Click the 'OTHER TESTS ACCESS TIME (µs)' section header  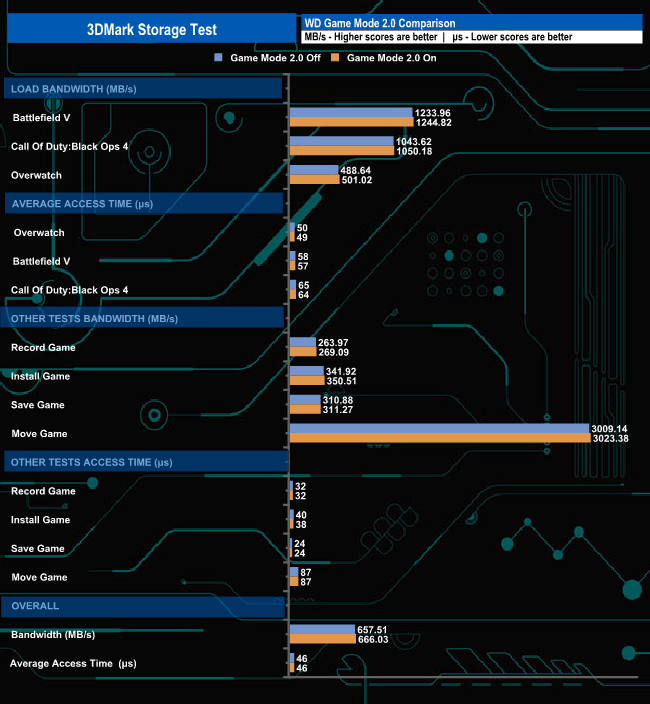(x=146, y=462)
